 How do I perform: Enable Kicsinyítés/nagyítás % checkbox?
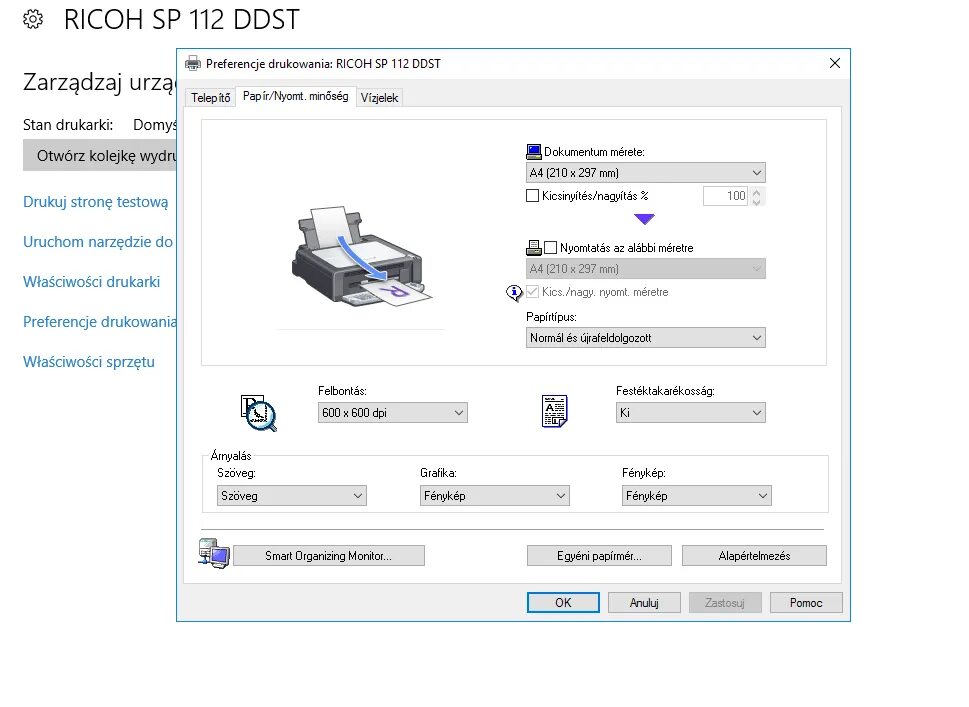click(x=532, y=196)
